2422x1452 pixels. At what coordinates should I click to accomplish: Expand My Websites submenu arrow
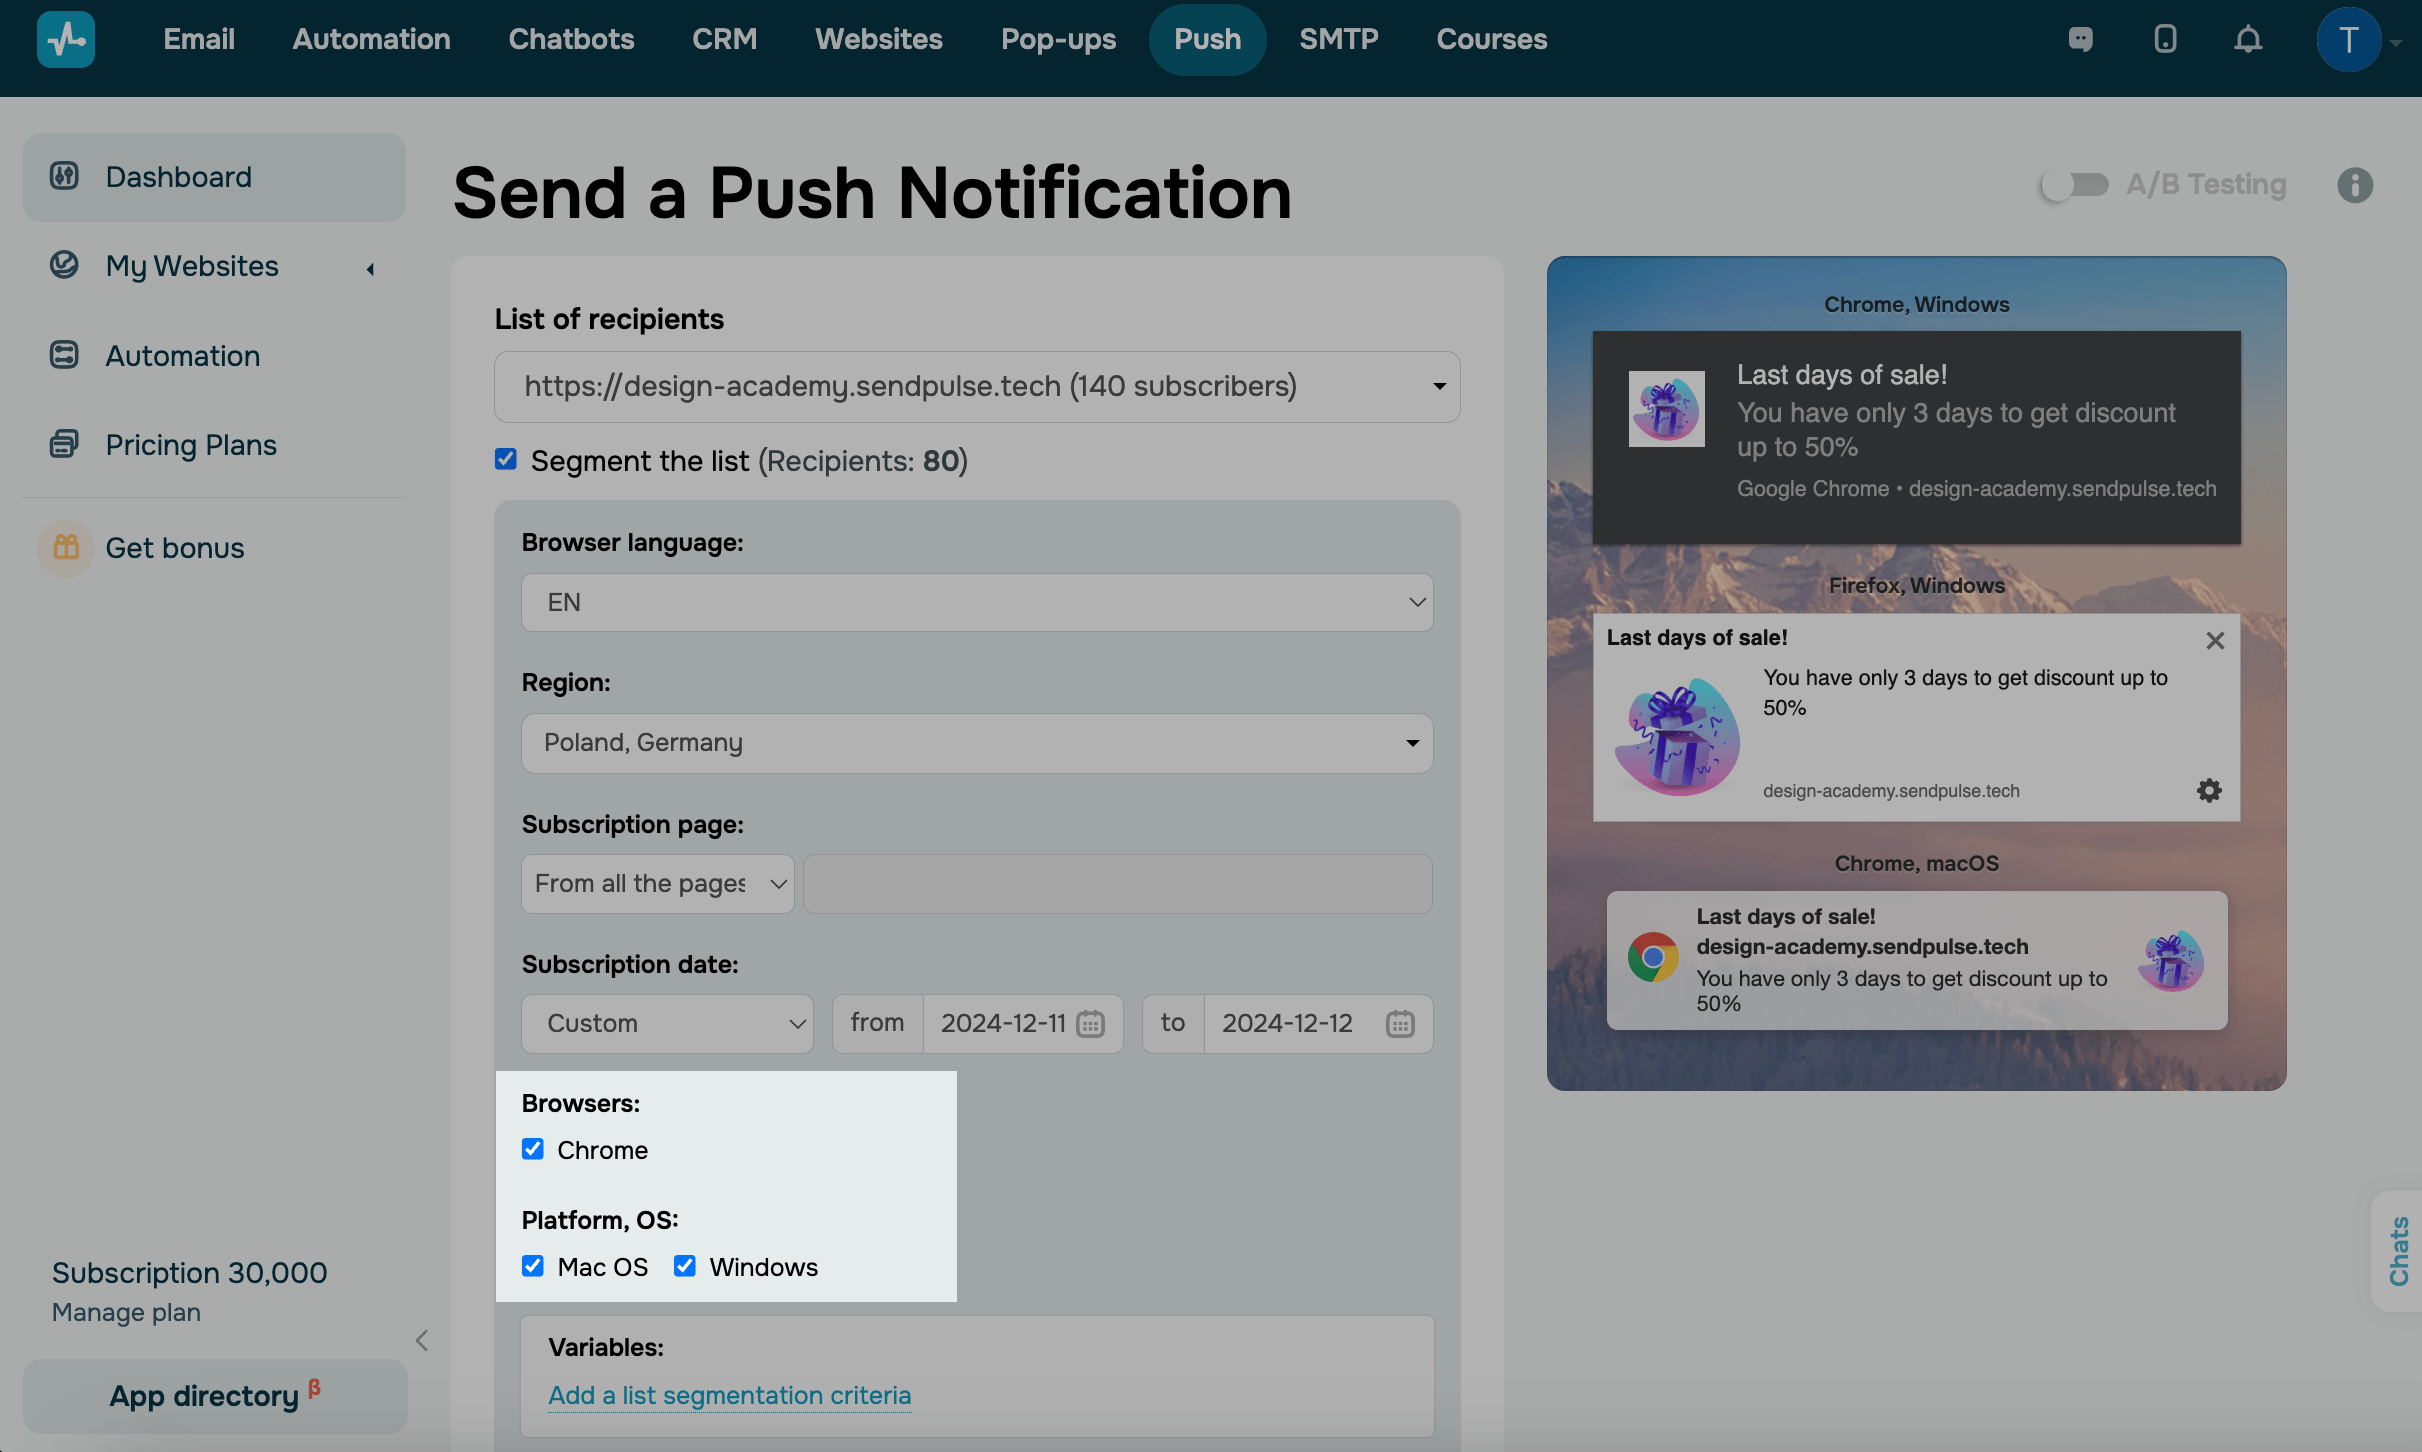pos(370,268)
